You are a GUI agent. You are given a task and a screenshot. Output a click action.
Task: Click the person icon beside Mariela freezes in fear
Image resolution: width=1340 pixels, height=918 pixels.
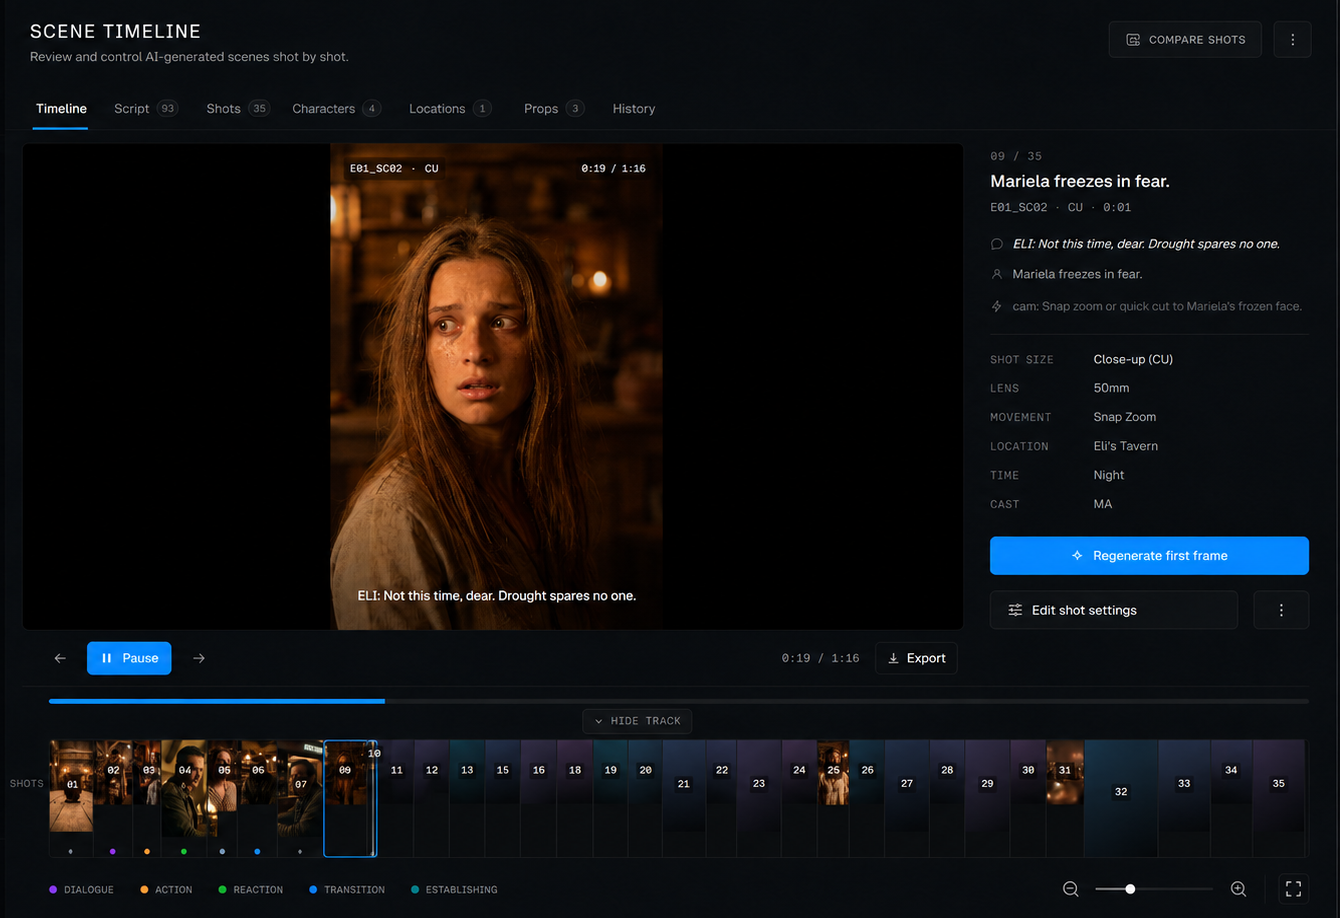[996, 274]
